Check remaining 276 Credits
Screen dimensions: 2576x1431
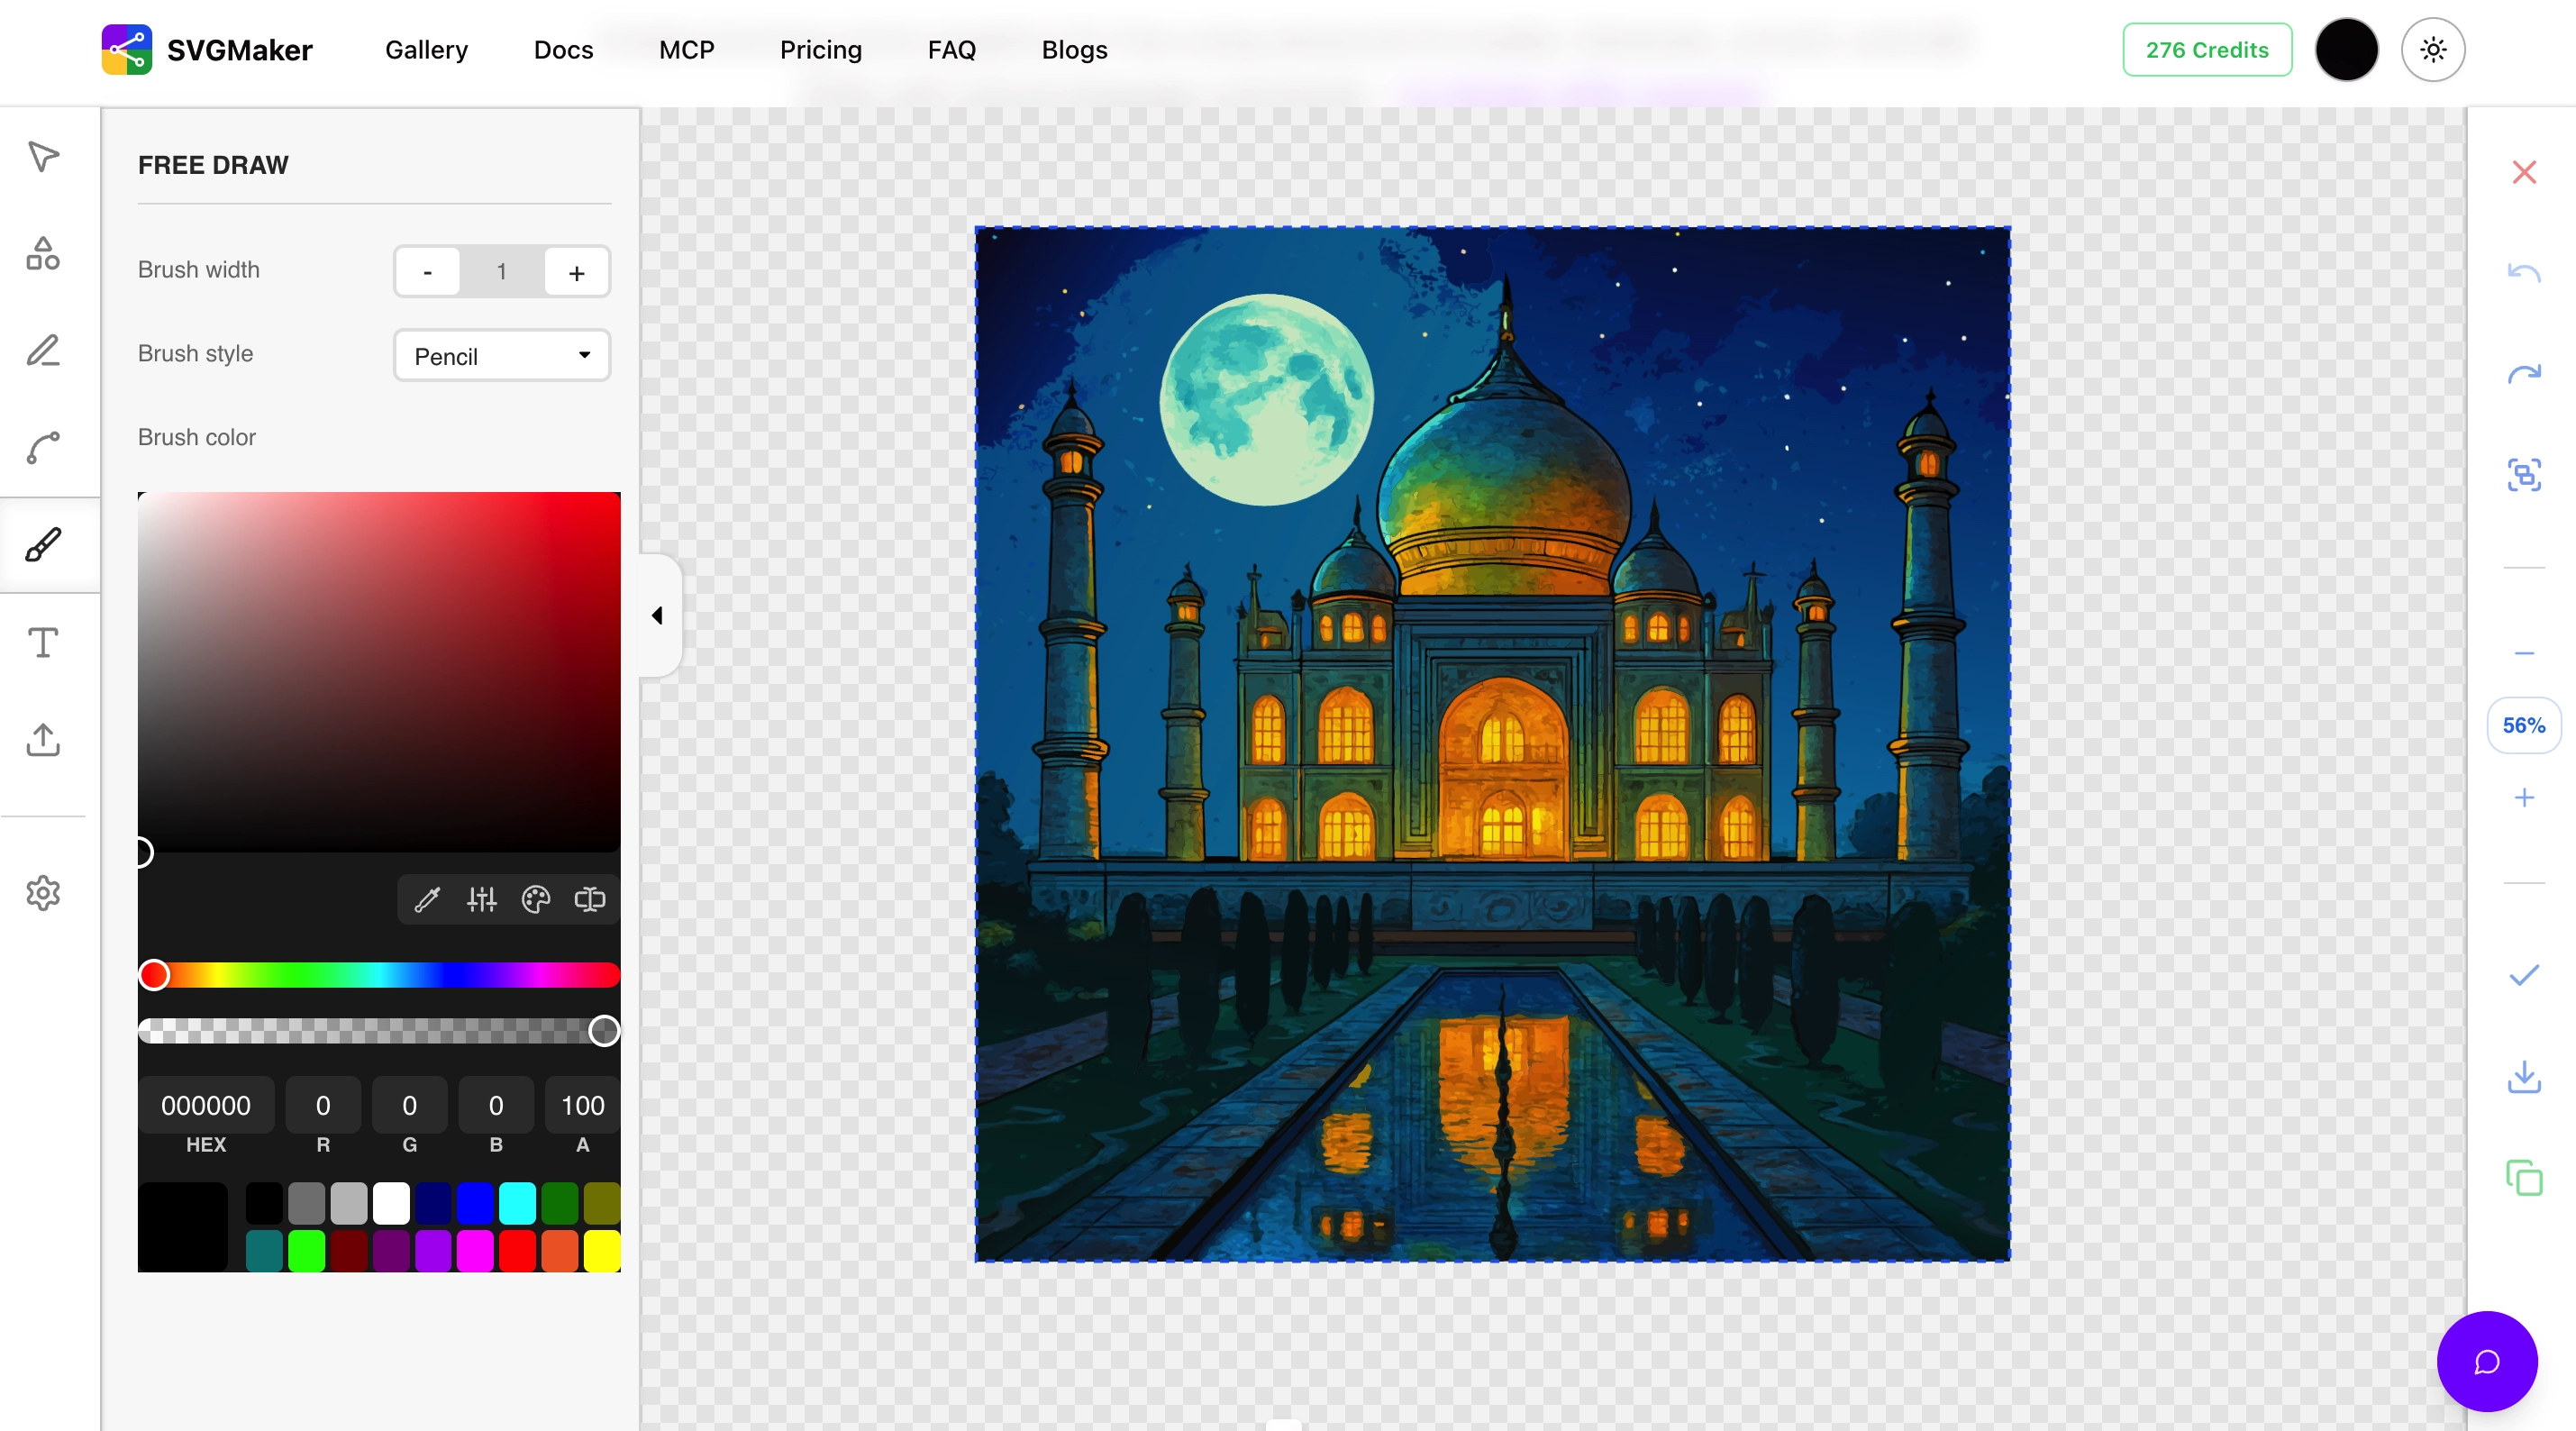tap(2207, 49)
